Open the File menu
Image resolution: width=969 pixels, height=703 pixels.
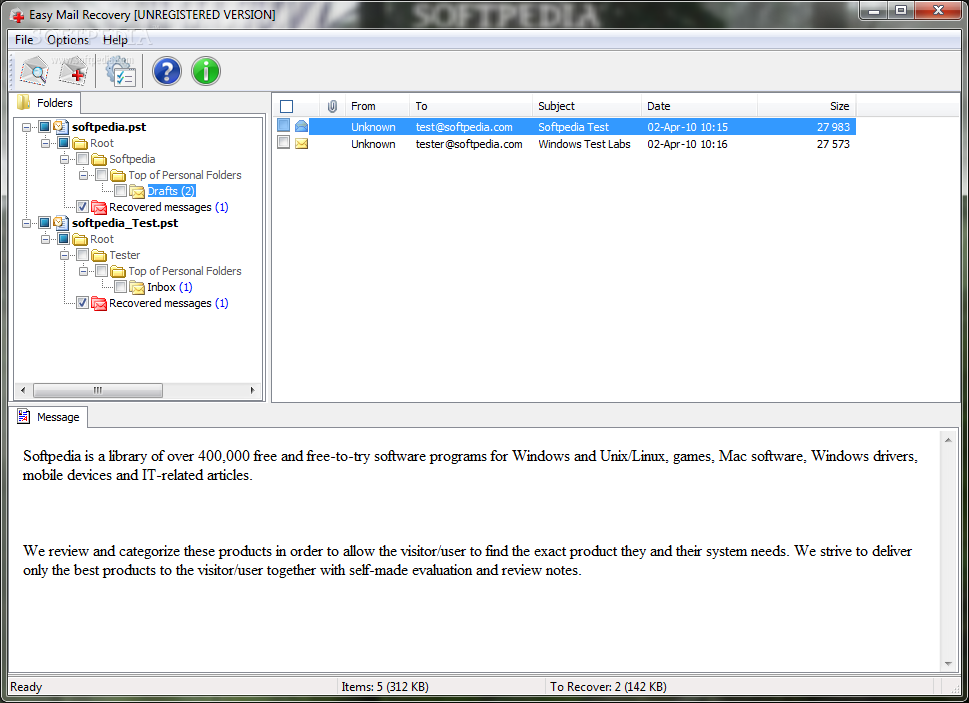(24, 40)
